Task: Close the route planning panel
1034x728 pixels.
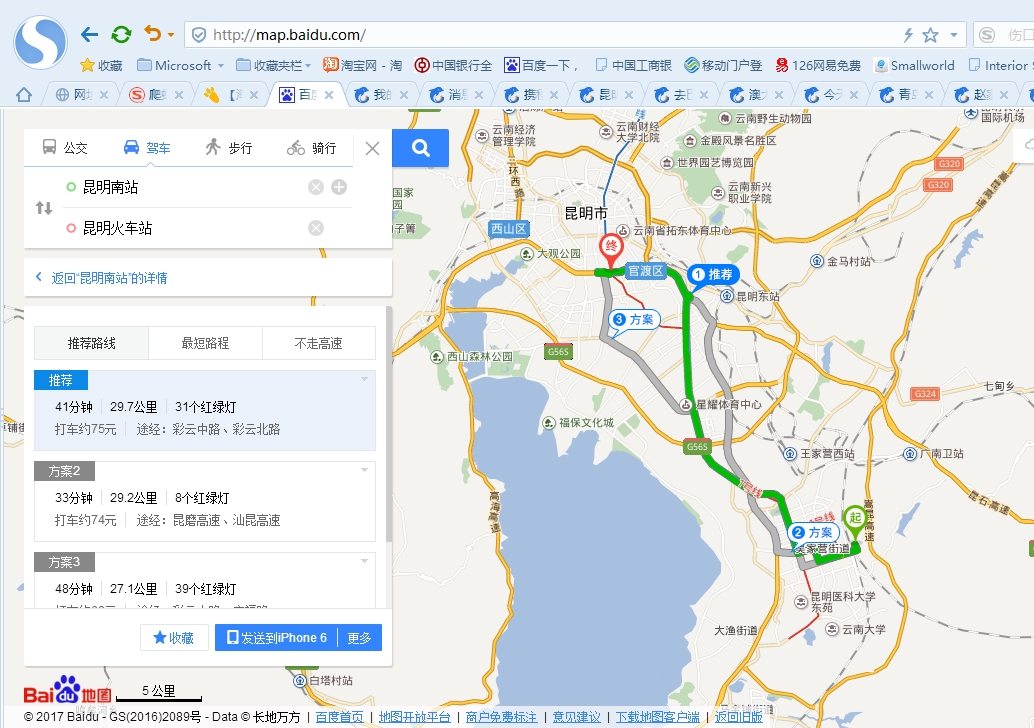Action: (x=372, y=148)
